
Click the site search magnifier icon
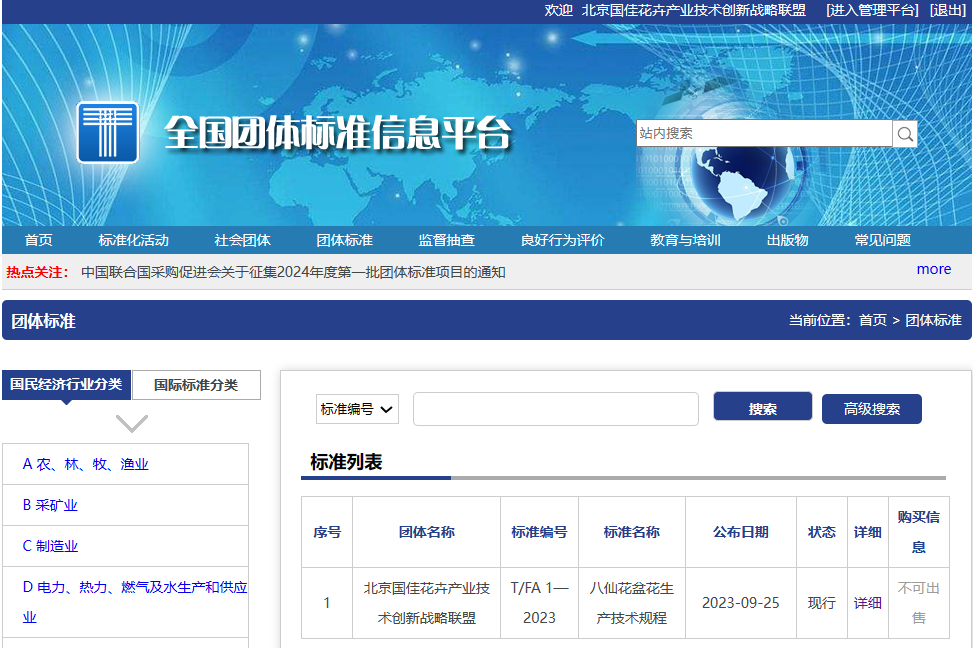click(x=905, y=133)
